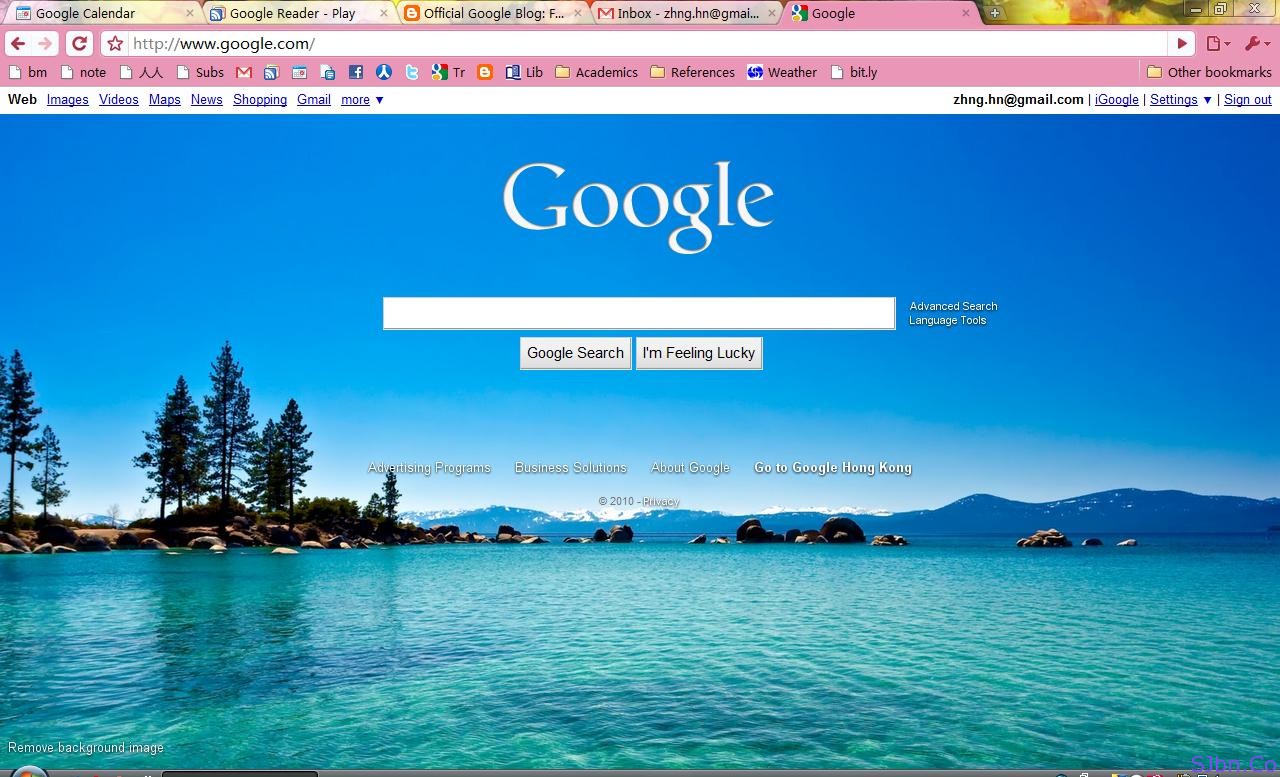Click the I'm Feeling Lucky button
1280x777 pixels.
click(699, 353)
